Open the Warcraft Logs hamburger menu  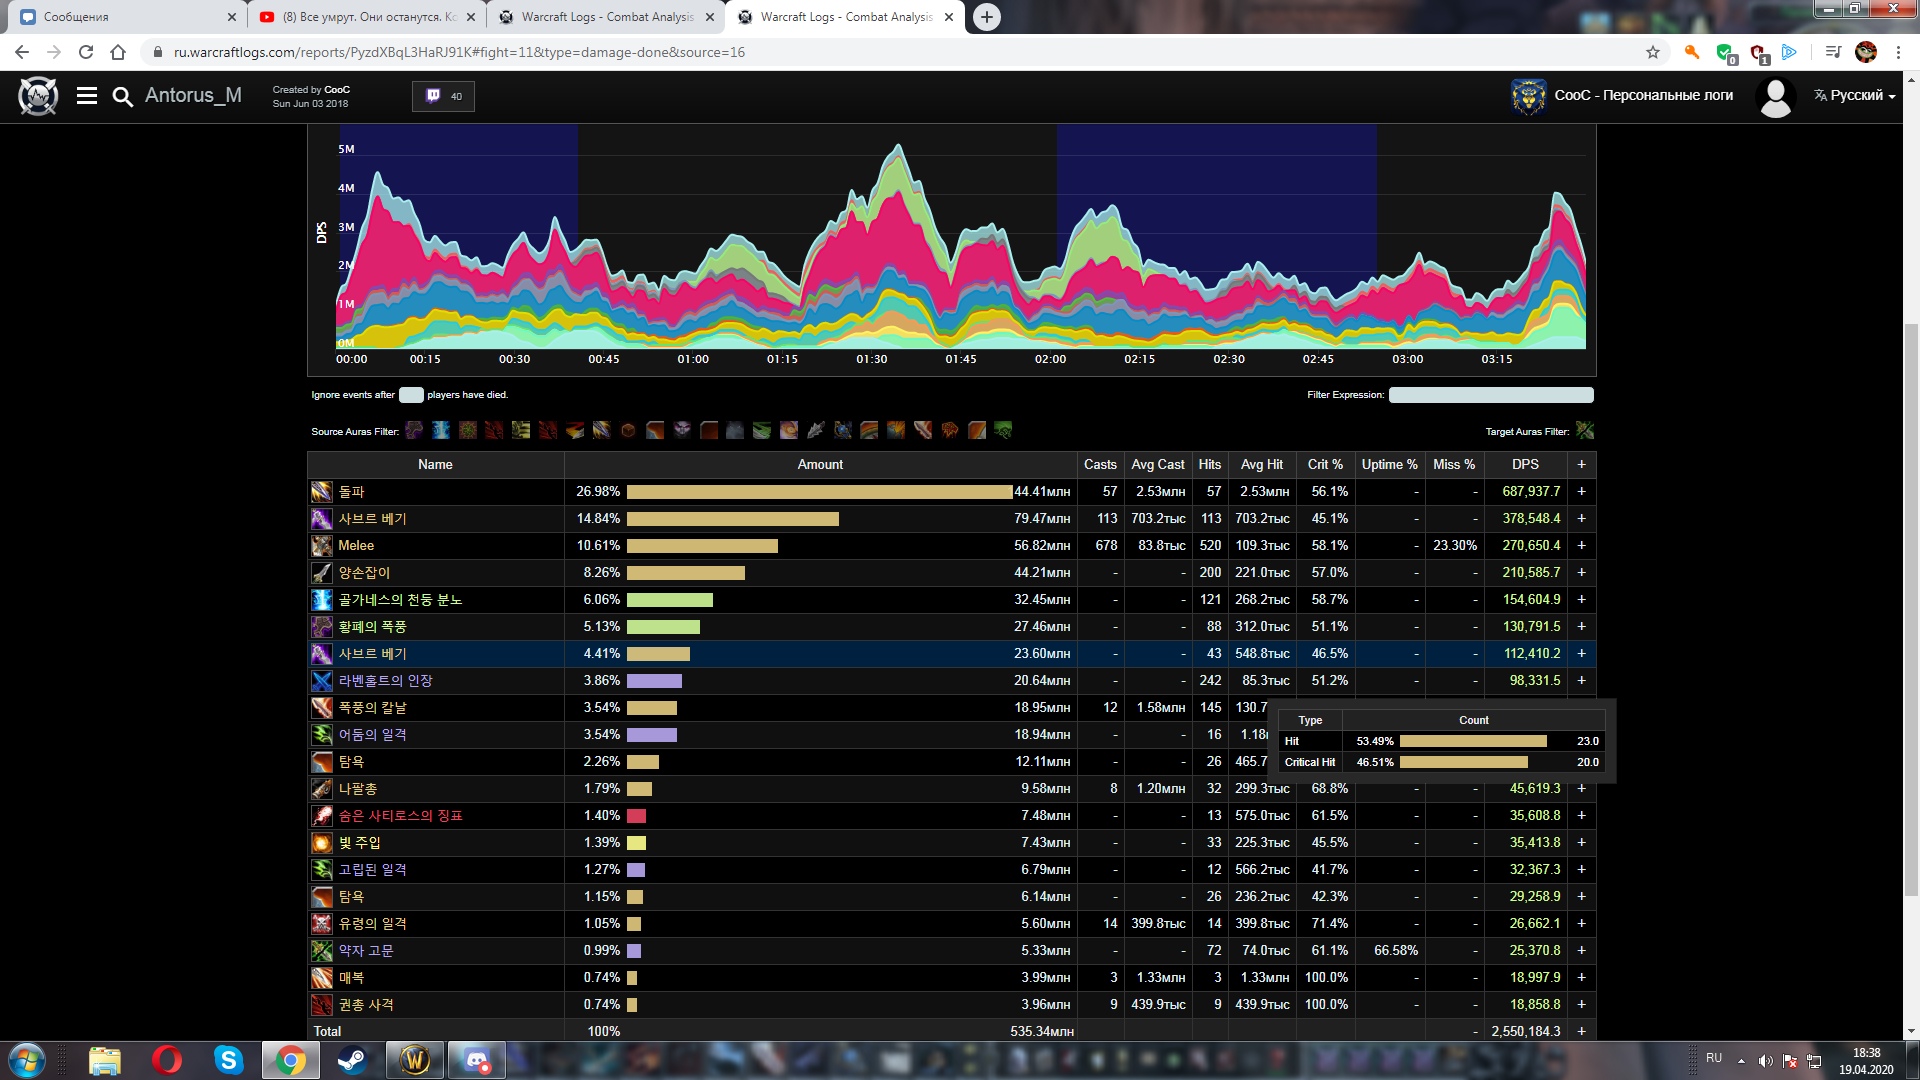point(87,96)
